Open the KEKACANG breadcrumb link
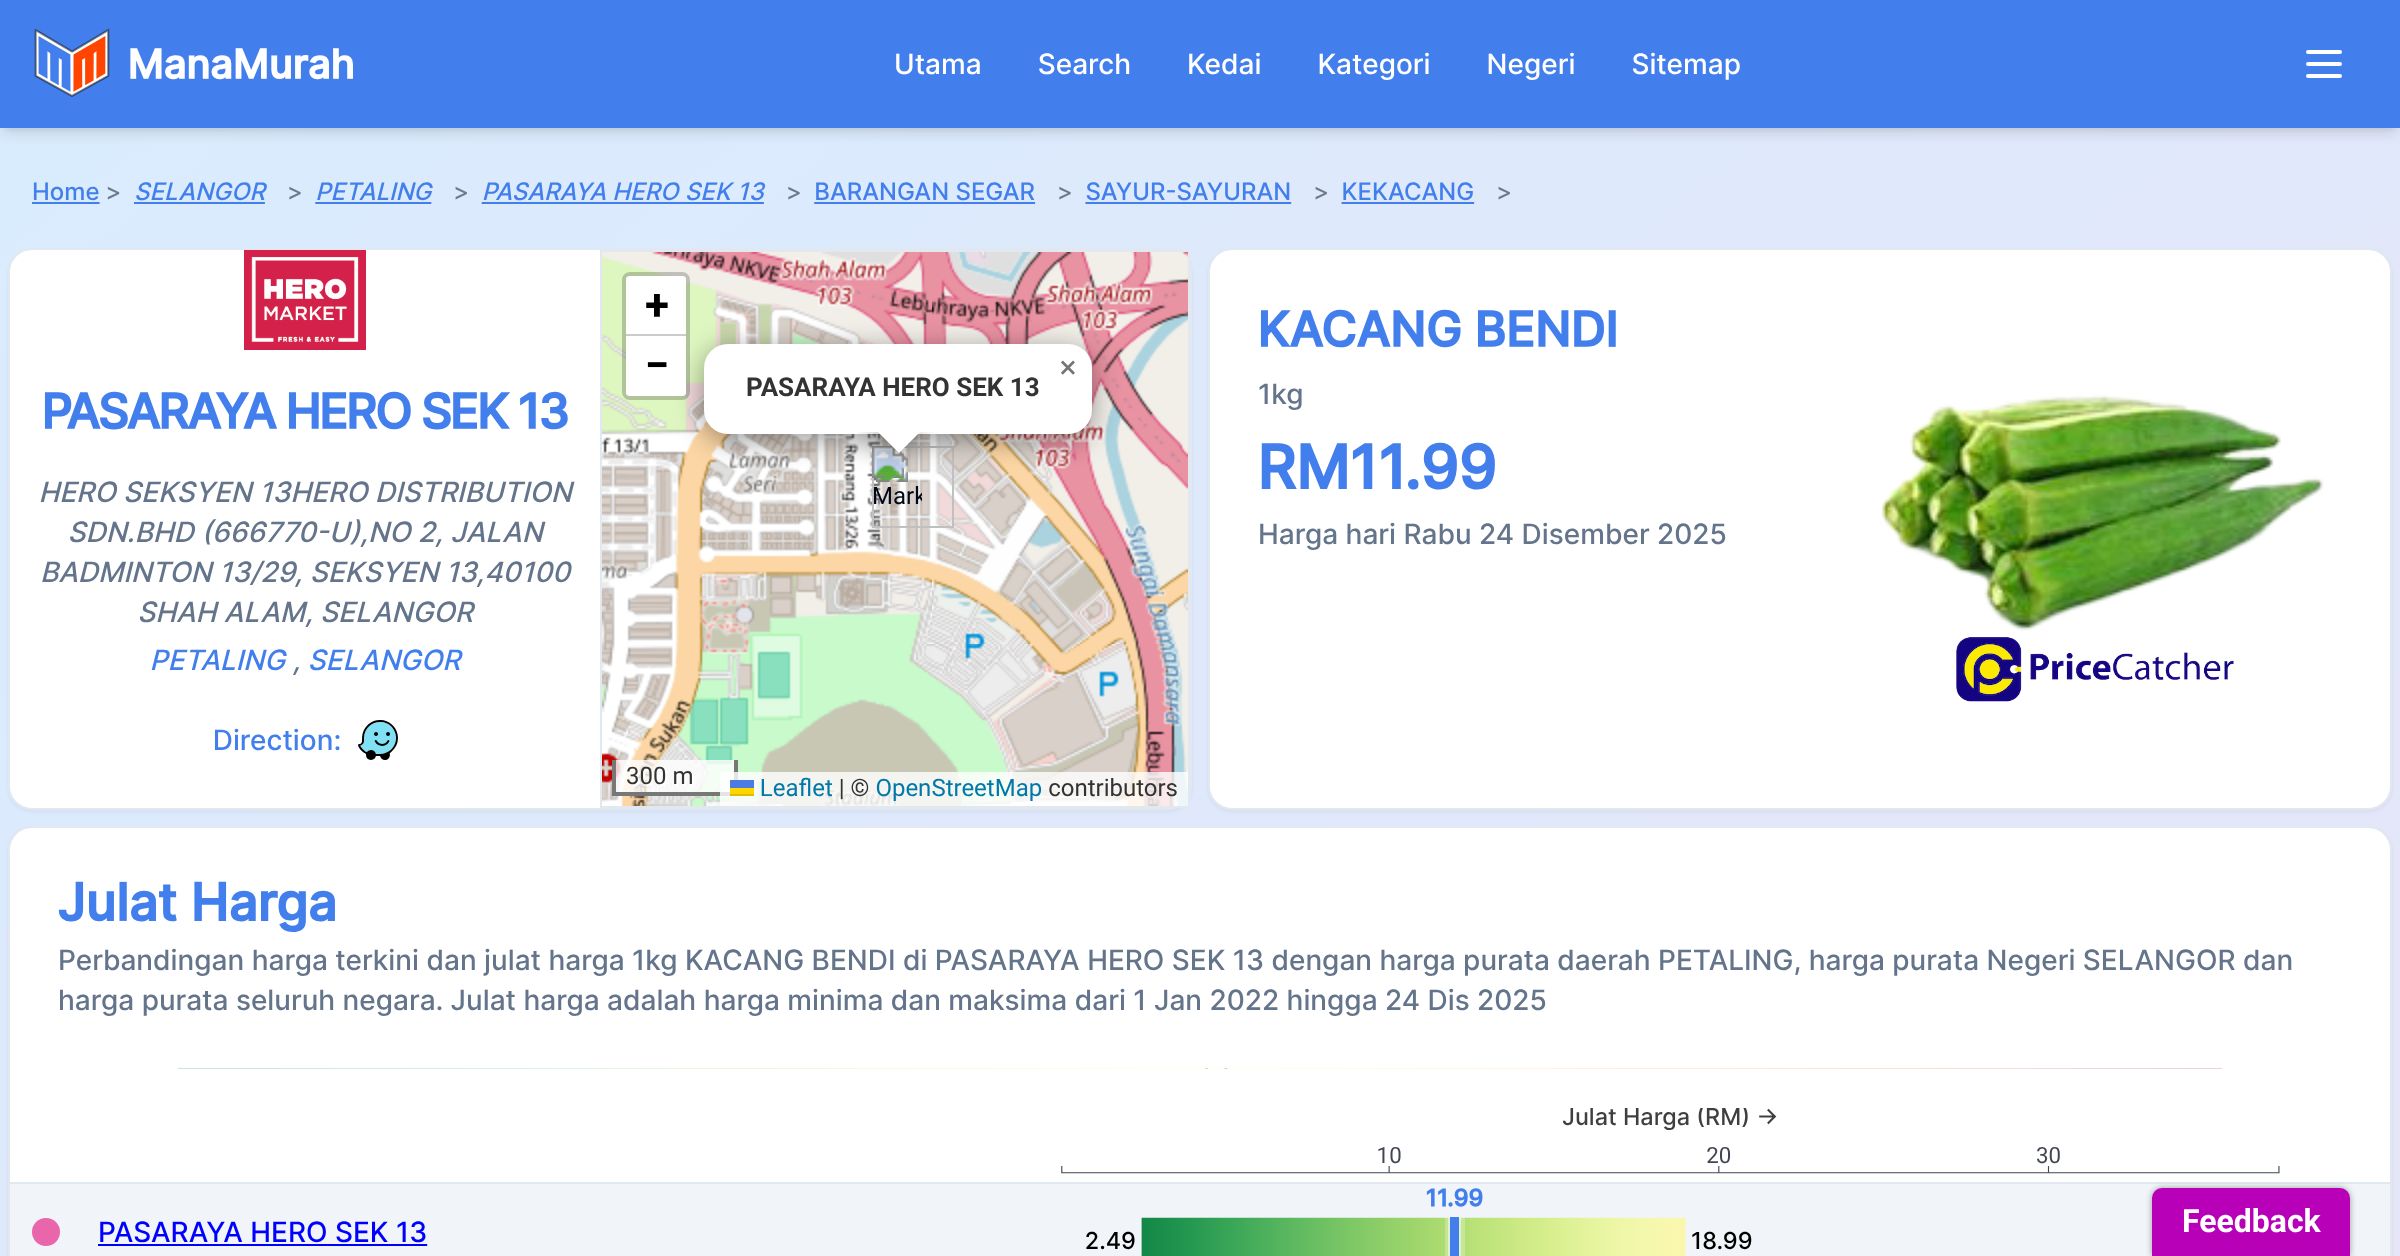Screen dimensions: 2400x1256 tap(1407, 191)
